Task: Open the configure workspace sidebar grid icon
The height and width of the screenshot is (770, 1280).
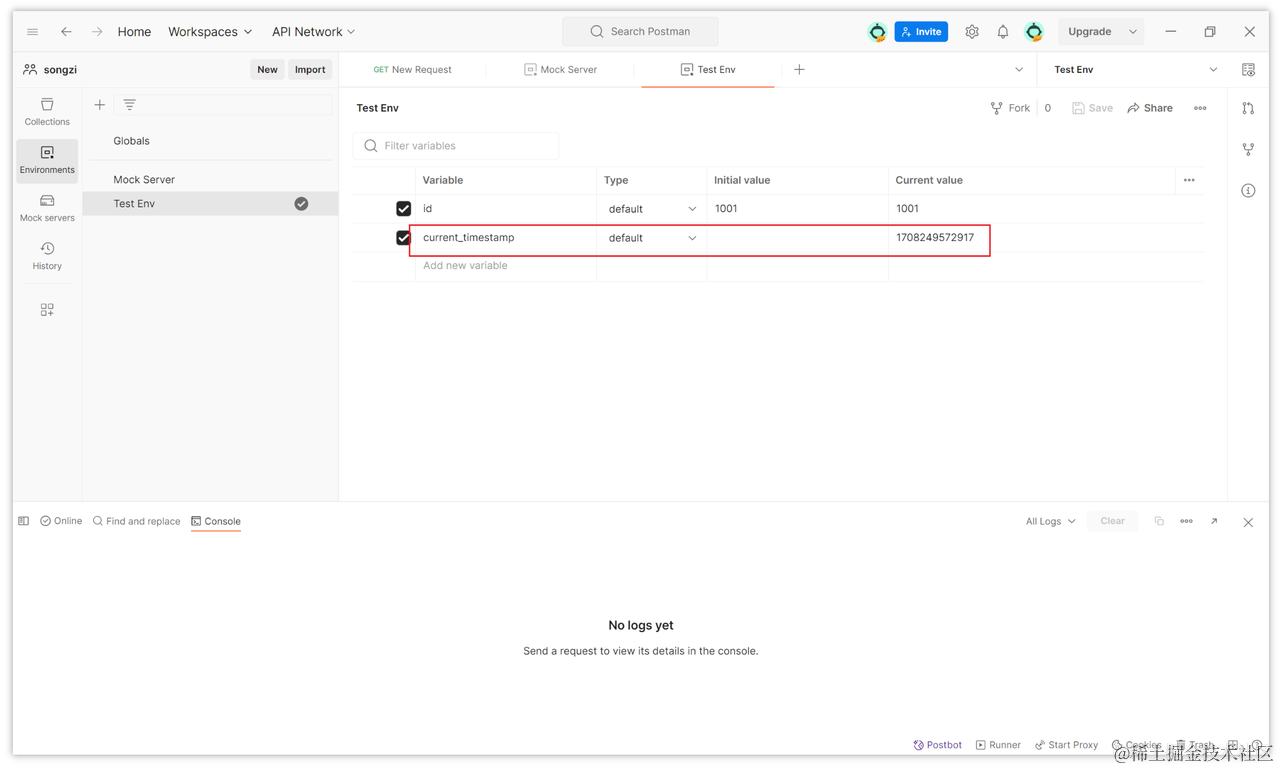Action: click(47, 310)
